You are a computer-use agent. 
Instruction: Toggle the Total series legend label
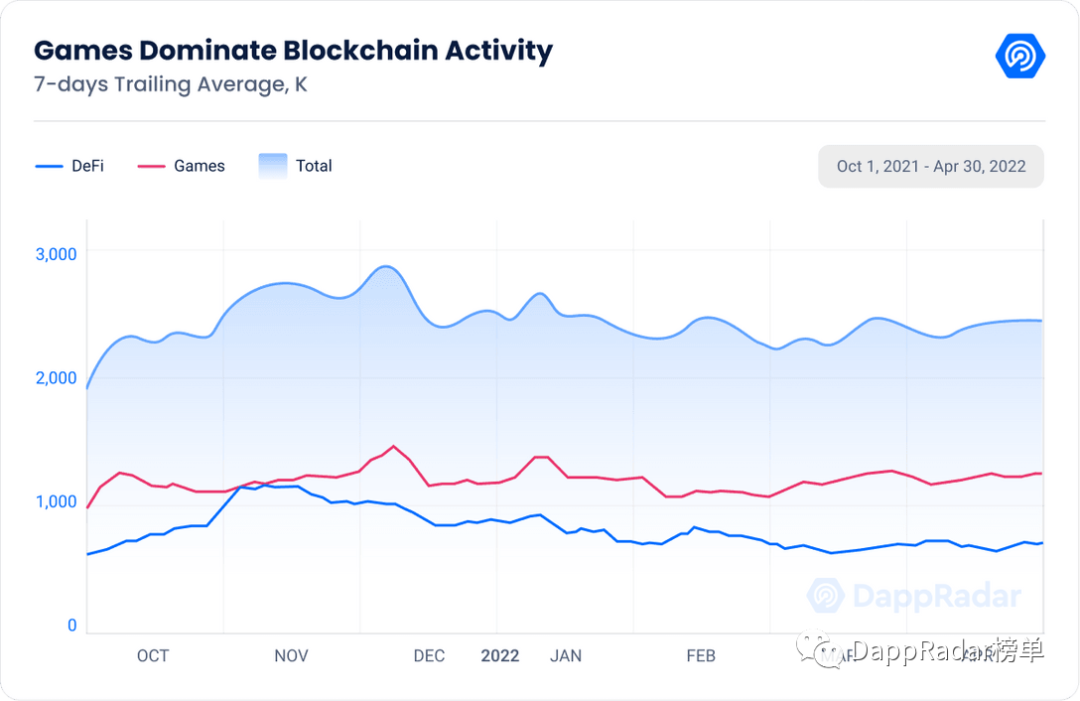click(x=314, y=166)
